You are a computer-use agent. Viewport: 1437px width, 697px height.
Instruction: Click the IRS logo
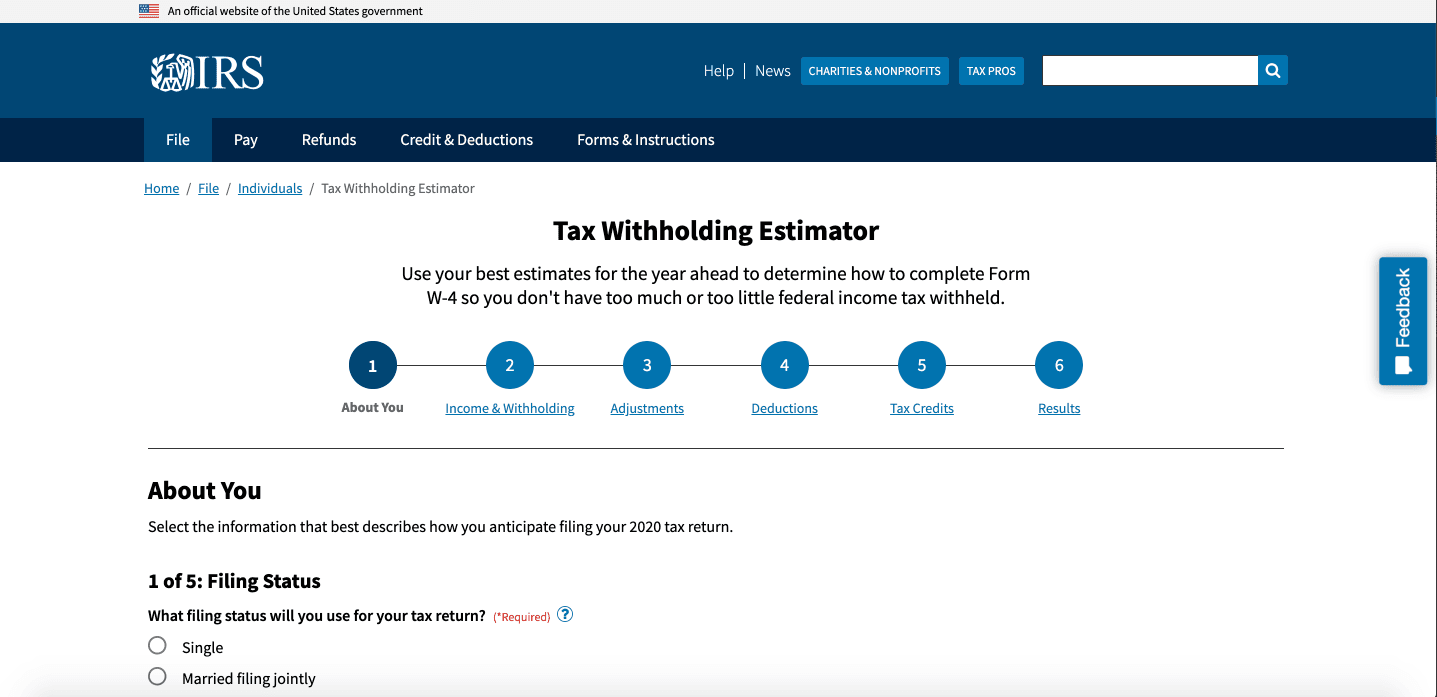coord(207,72)
